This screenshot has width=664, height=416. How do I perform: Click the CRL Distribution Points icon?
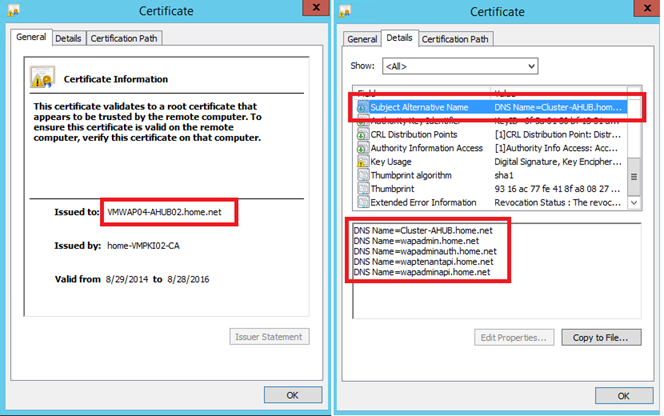point(362,135)
